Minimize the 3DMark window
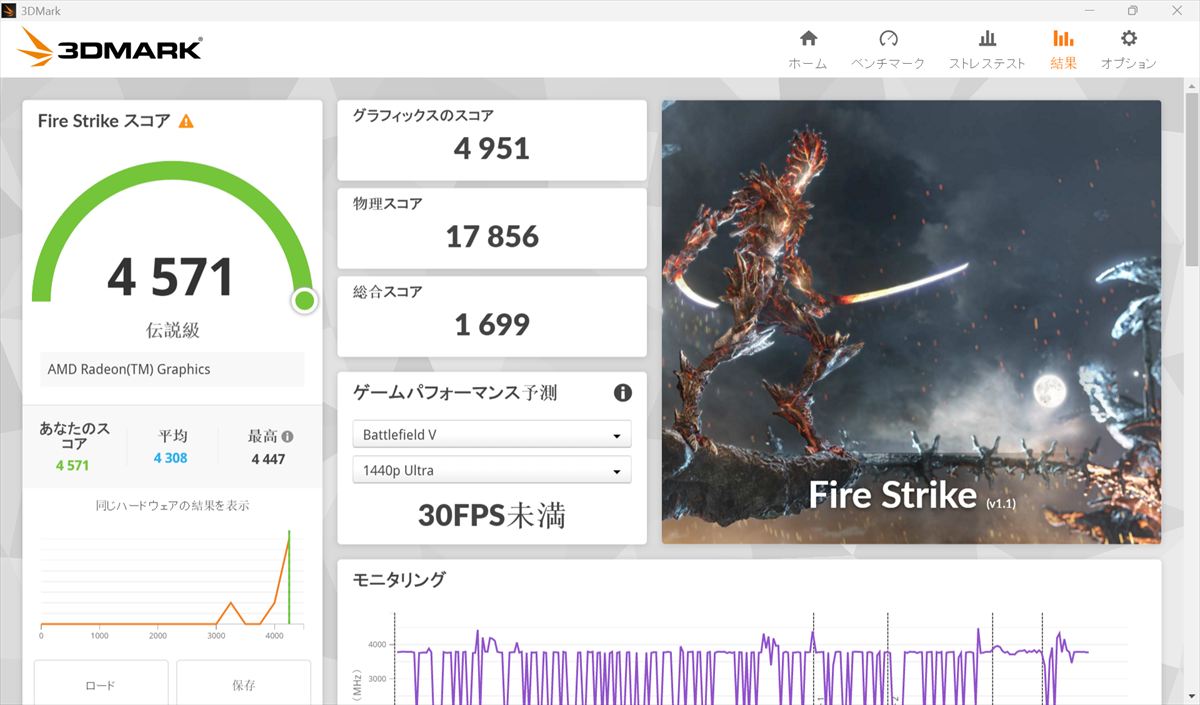 point(1088,10)
